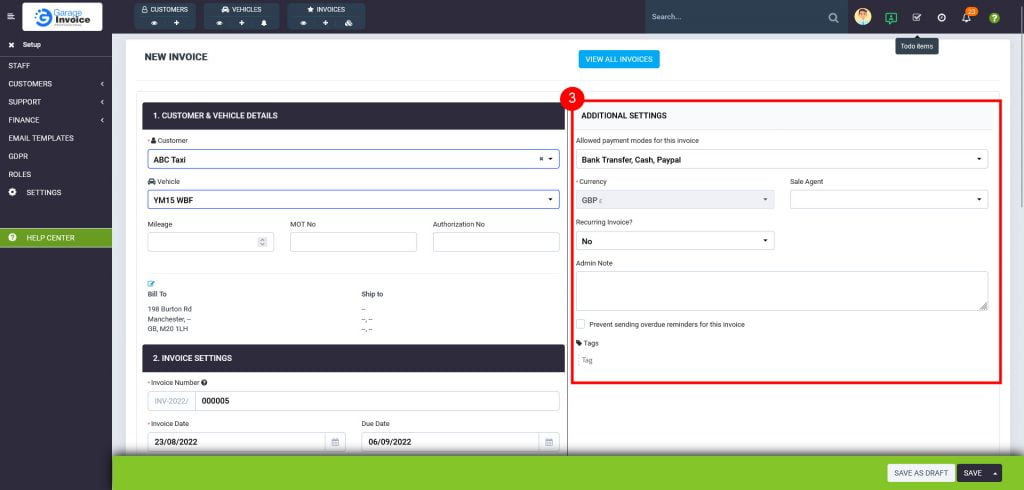
Task: Click the last icon under the Invoices shortcut
Action: [348, 23]
